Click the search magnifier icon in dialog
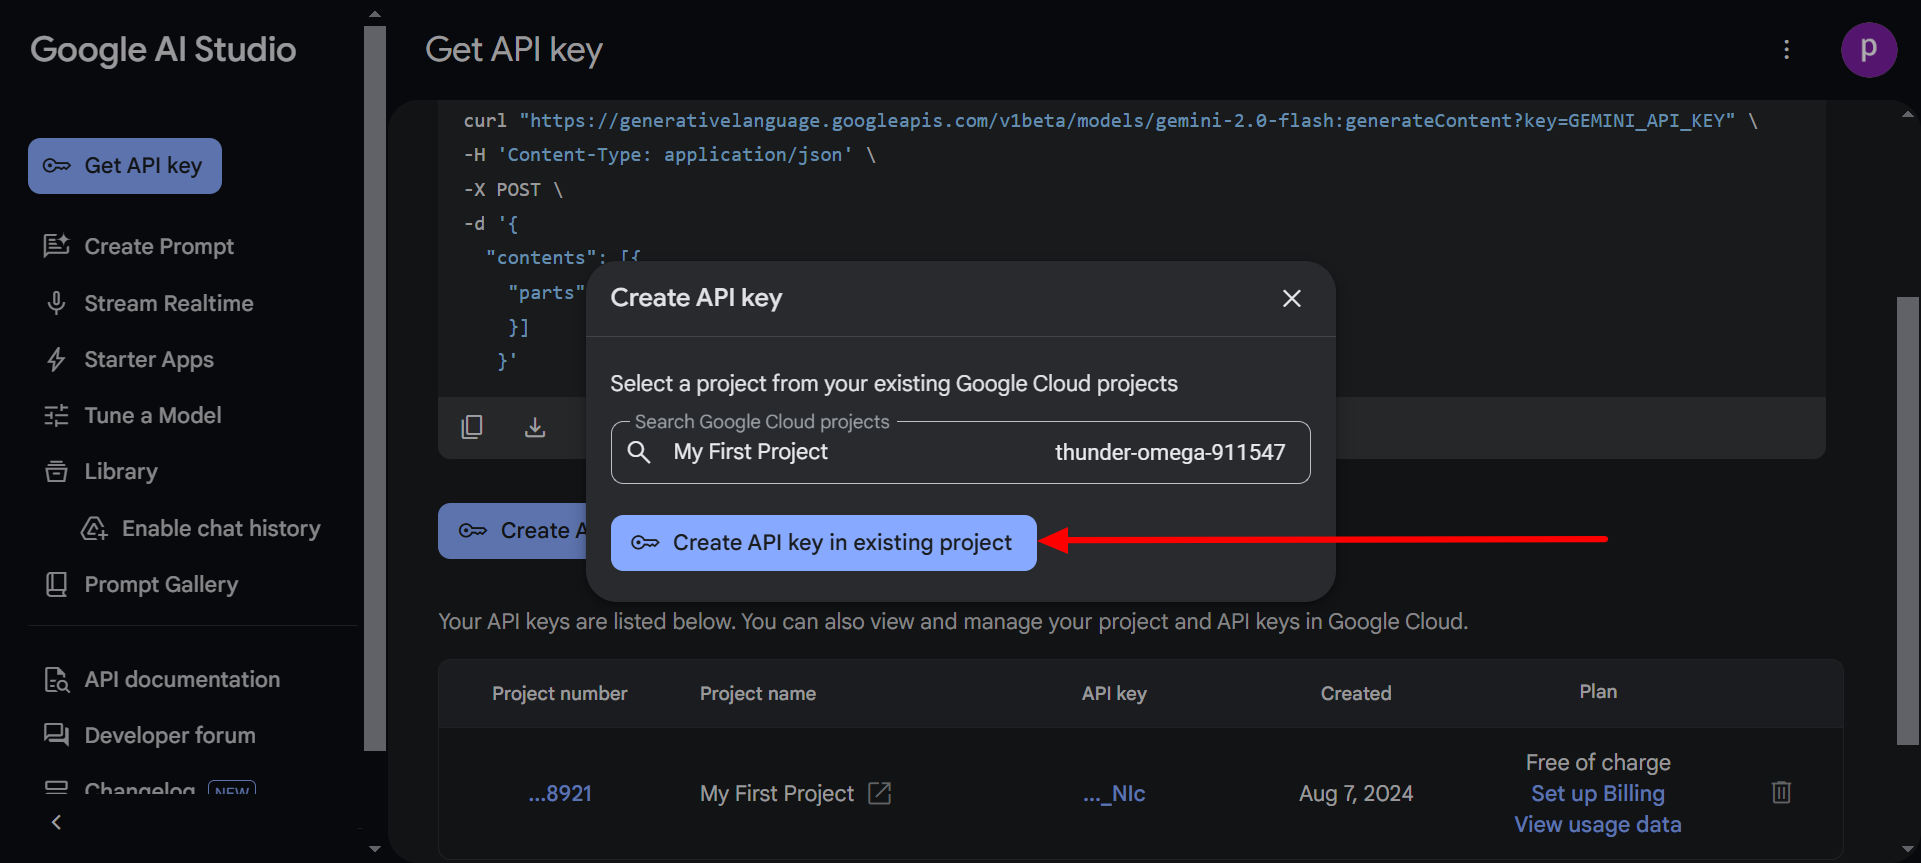This screenshot has height=863, width=1921. point(639,452)
